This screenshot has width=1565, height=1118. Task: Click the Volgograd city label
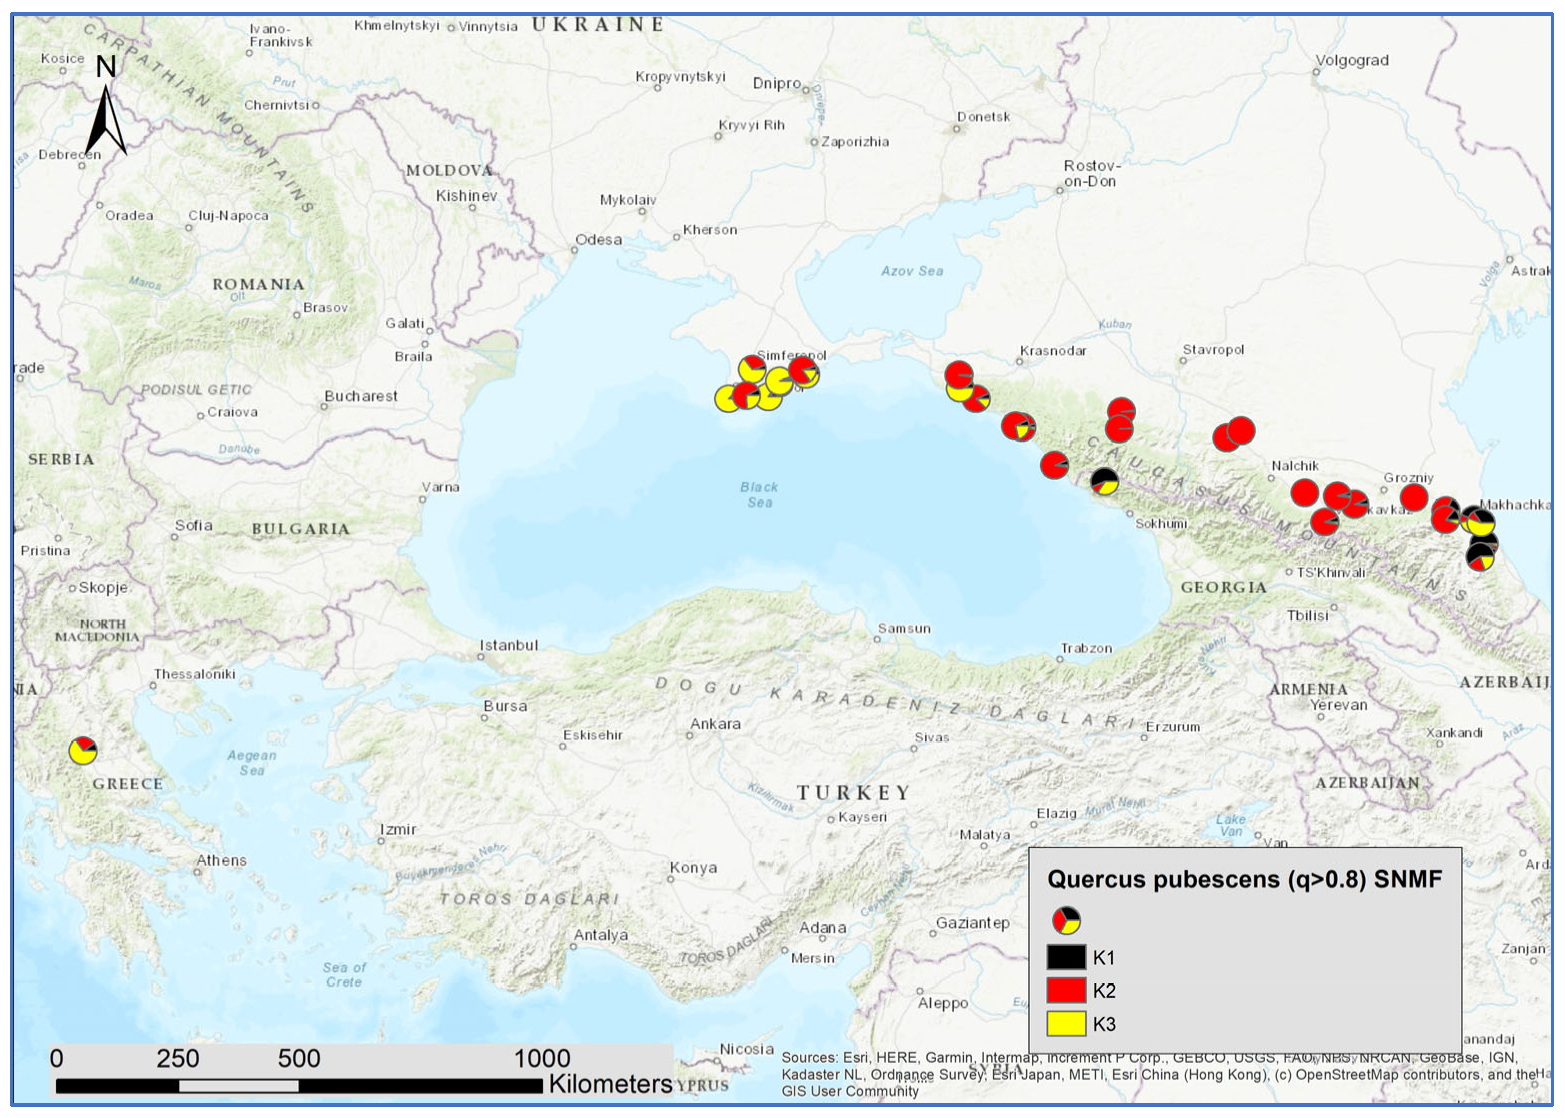[1352, 61]
